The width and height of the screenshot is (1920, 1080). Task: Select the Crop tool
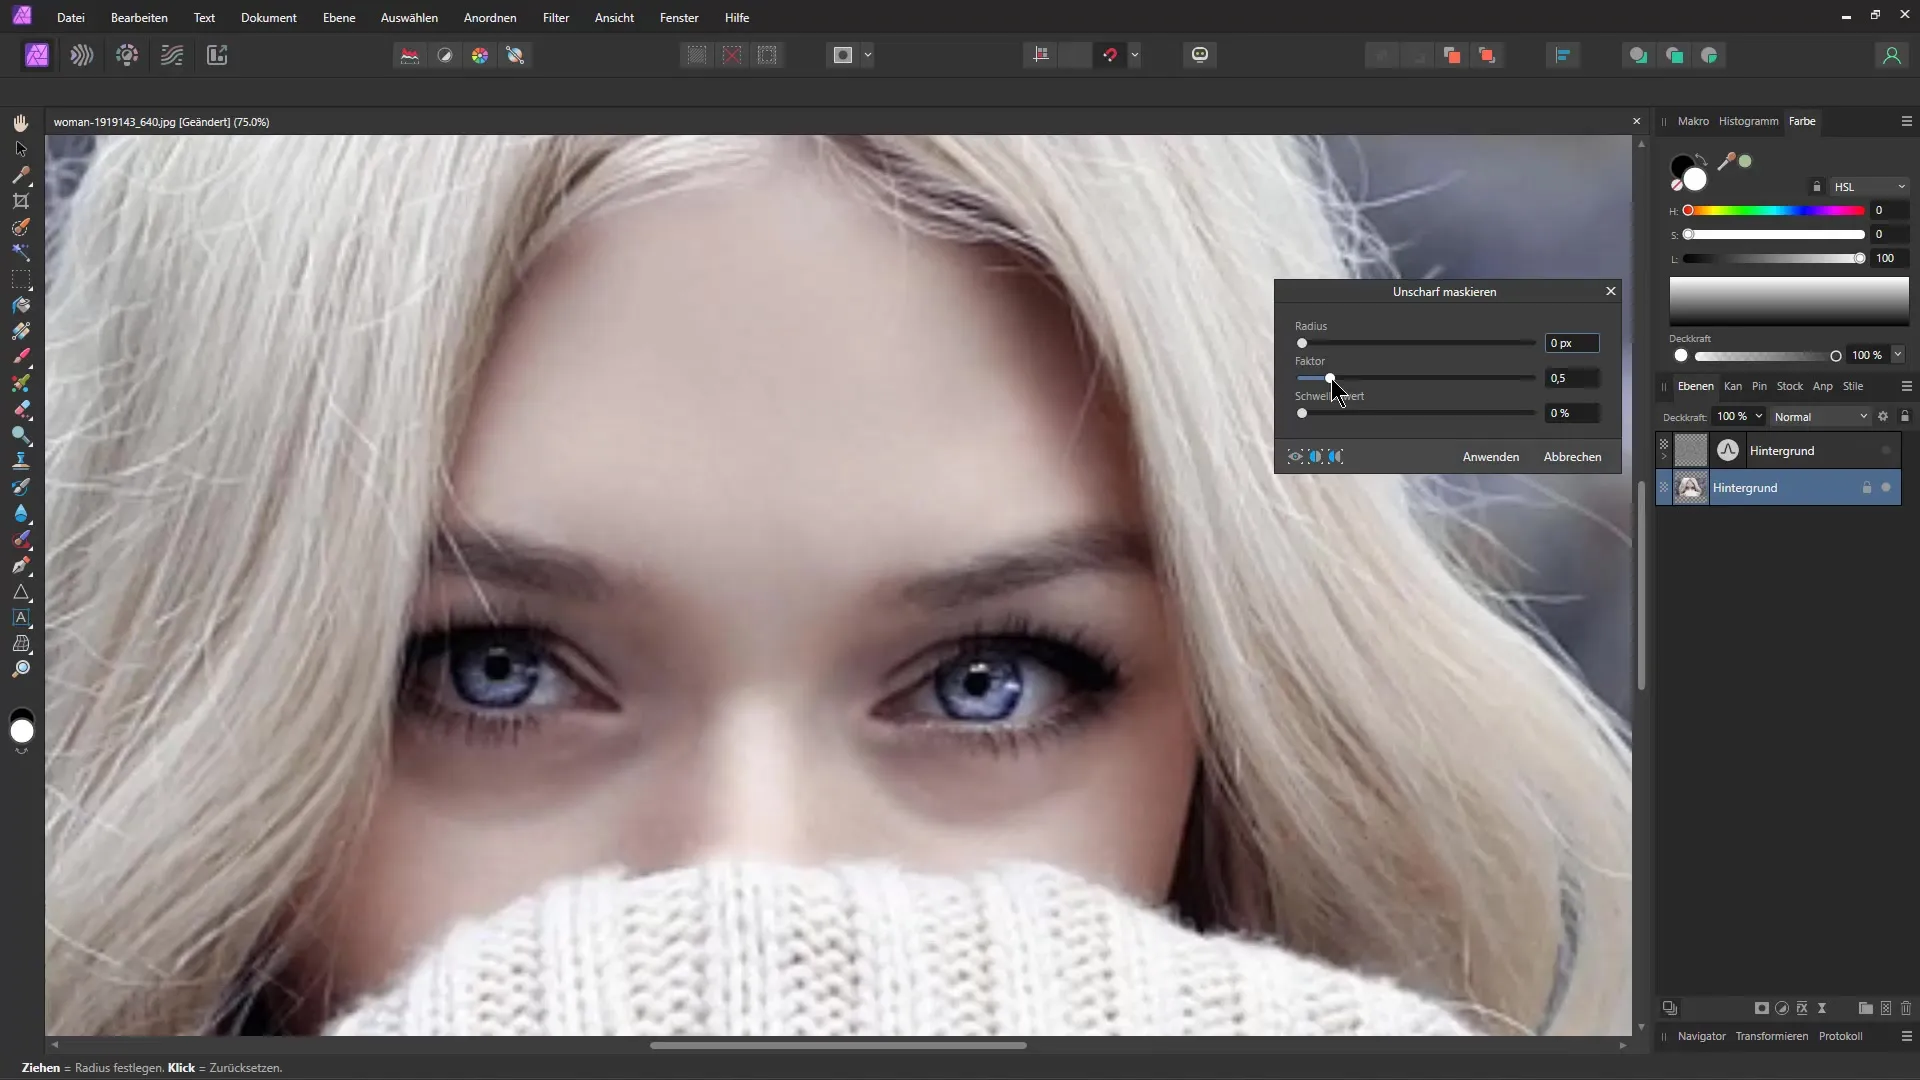point(21,201)
